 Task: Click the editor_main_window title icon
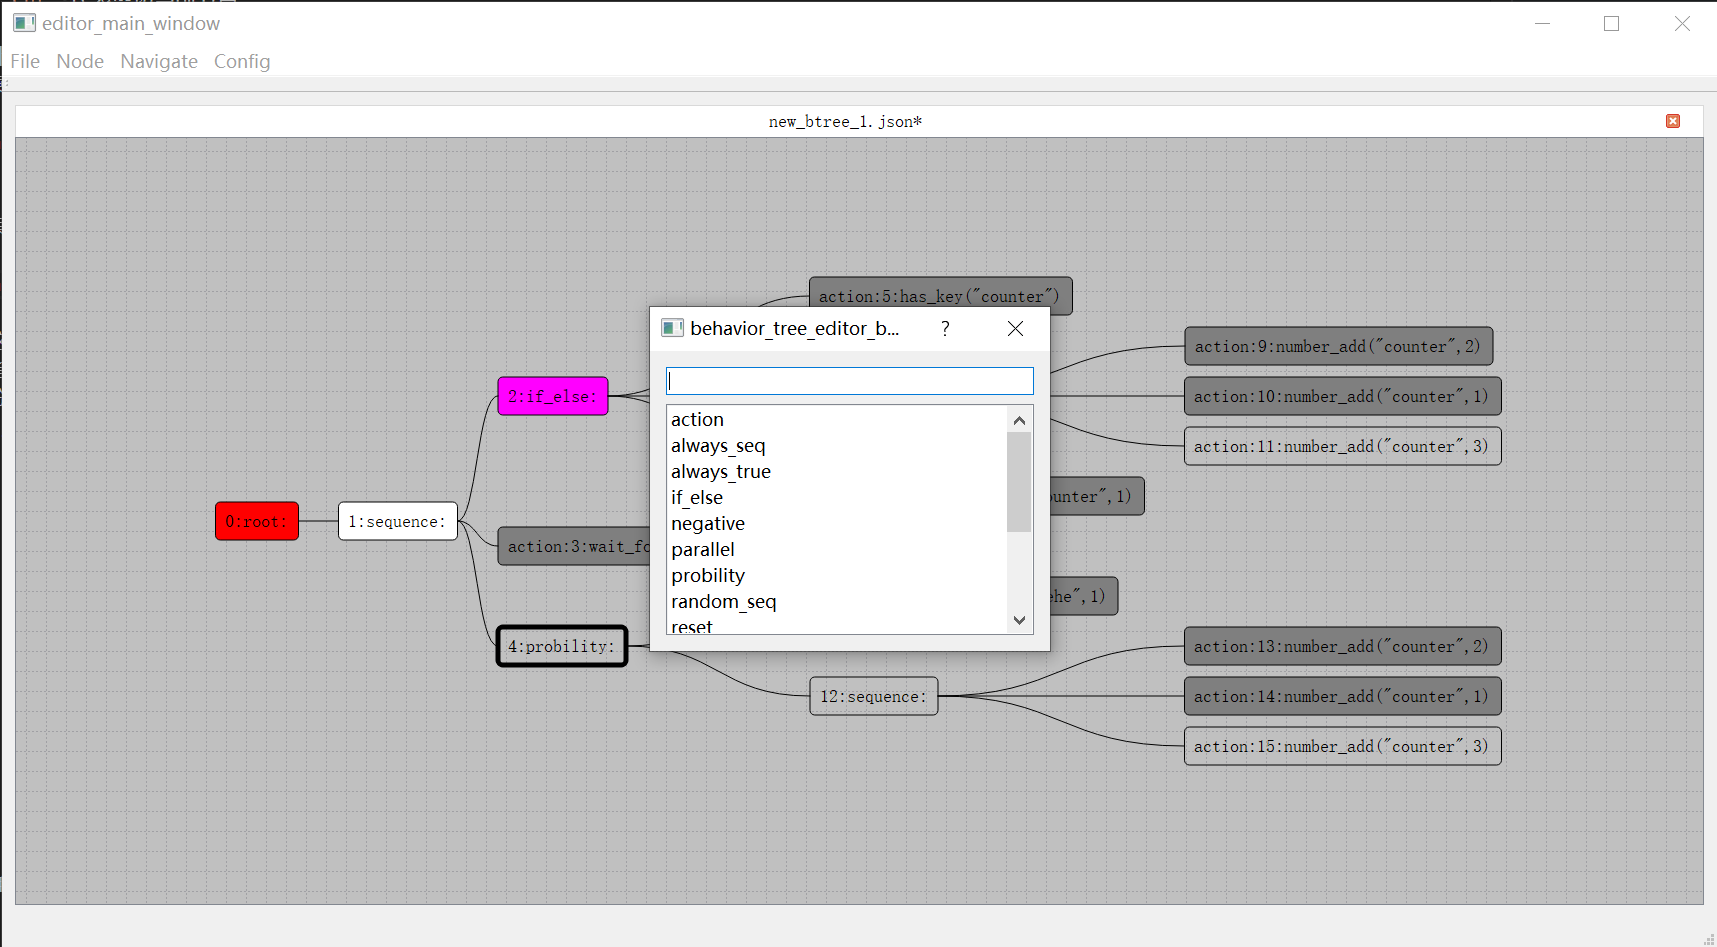coord(24,23)
